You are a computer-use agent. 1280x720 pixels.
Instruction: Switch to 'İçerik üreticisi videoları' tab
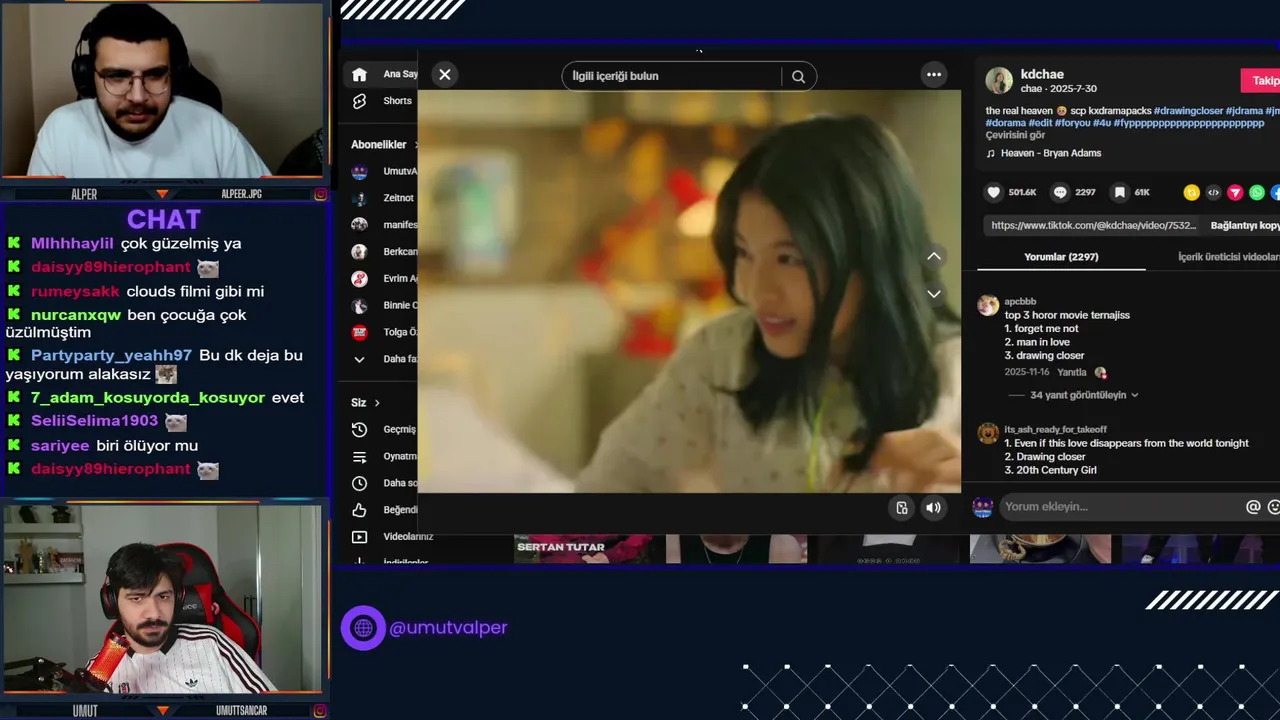(1229, 257)
